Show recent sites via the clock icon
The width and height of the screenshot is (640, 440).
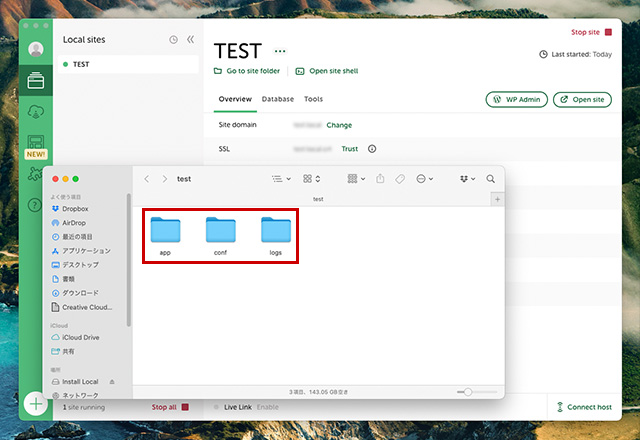click(x=173, y=40)
